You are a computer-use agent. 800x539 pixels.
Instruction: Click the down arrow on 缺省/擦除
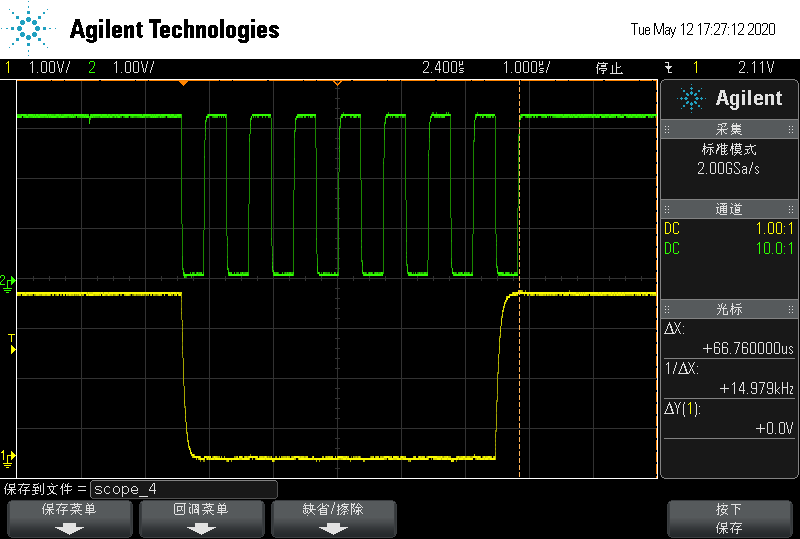pos(334,530)
